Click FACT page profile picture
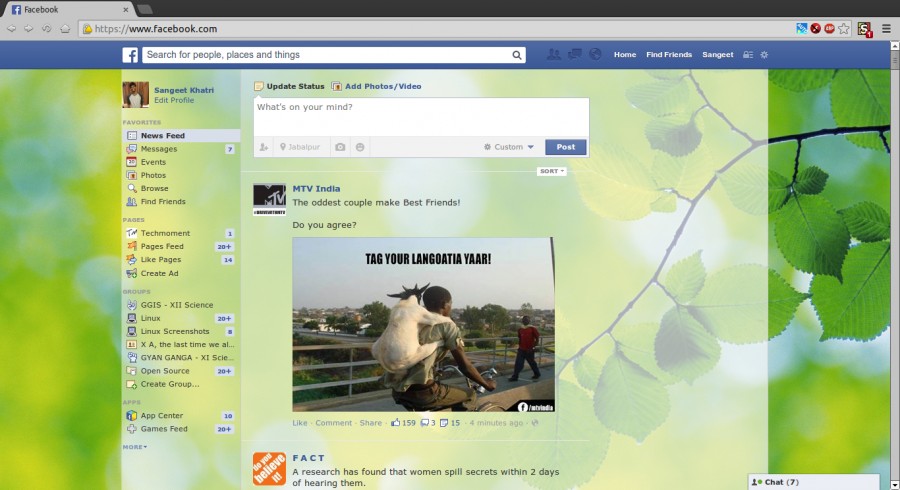 point(269,468)
